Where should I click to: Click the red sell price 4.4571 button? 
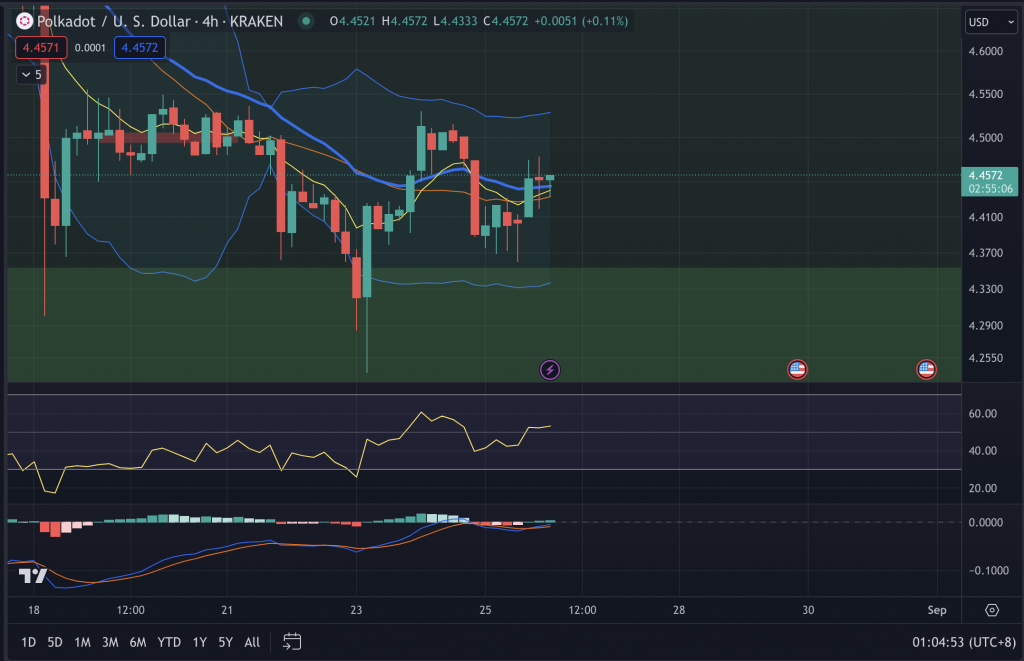(41, 48)
